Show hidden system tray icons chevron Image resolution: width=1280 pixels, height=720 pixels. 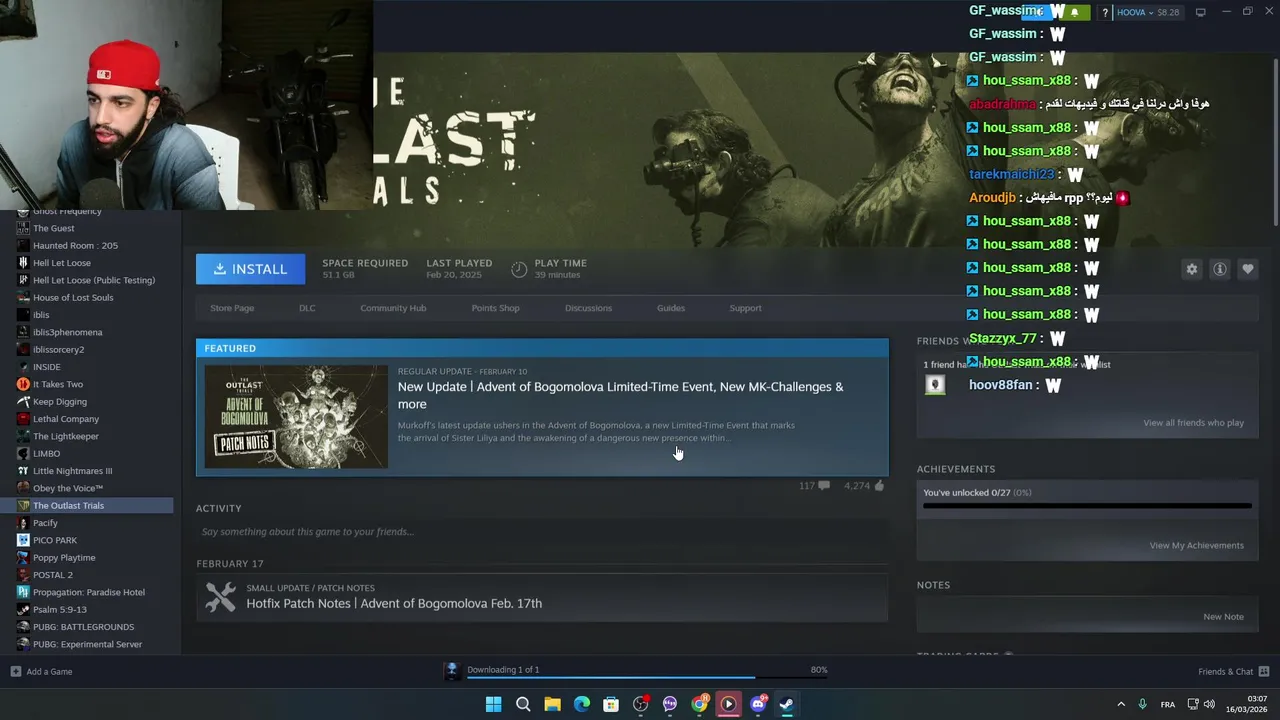click(1120, 704)
